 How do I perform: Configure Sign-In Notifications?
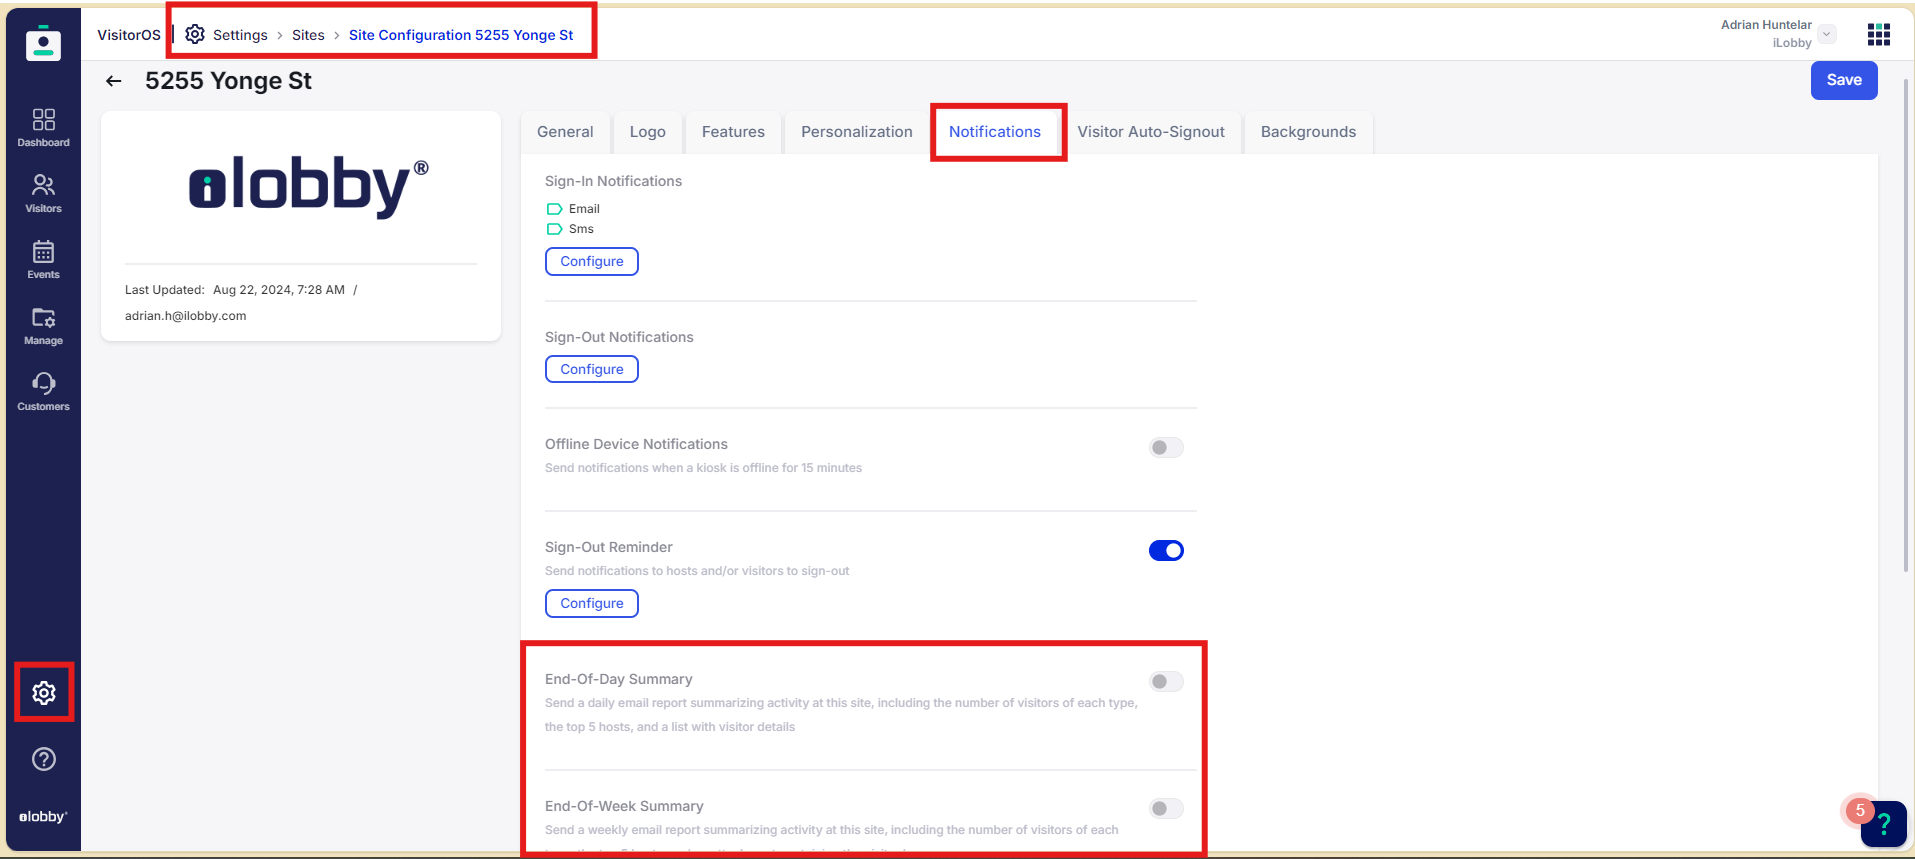[592, 261]
